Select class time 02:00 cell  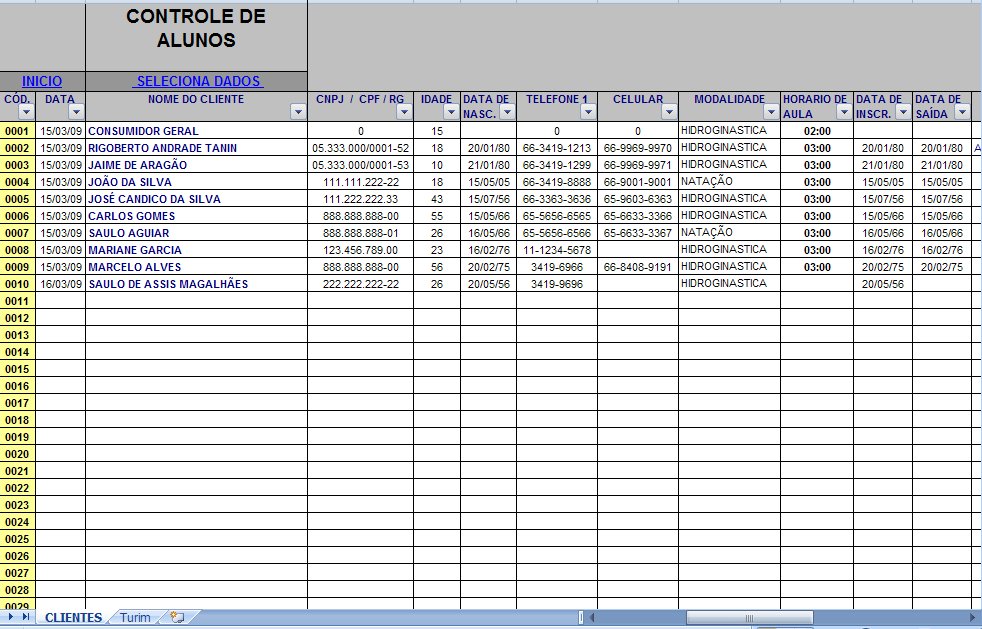coord(817,131)
